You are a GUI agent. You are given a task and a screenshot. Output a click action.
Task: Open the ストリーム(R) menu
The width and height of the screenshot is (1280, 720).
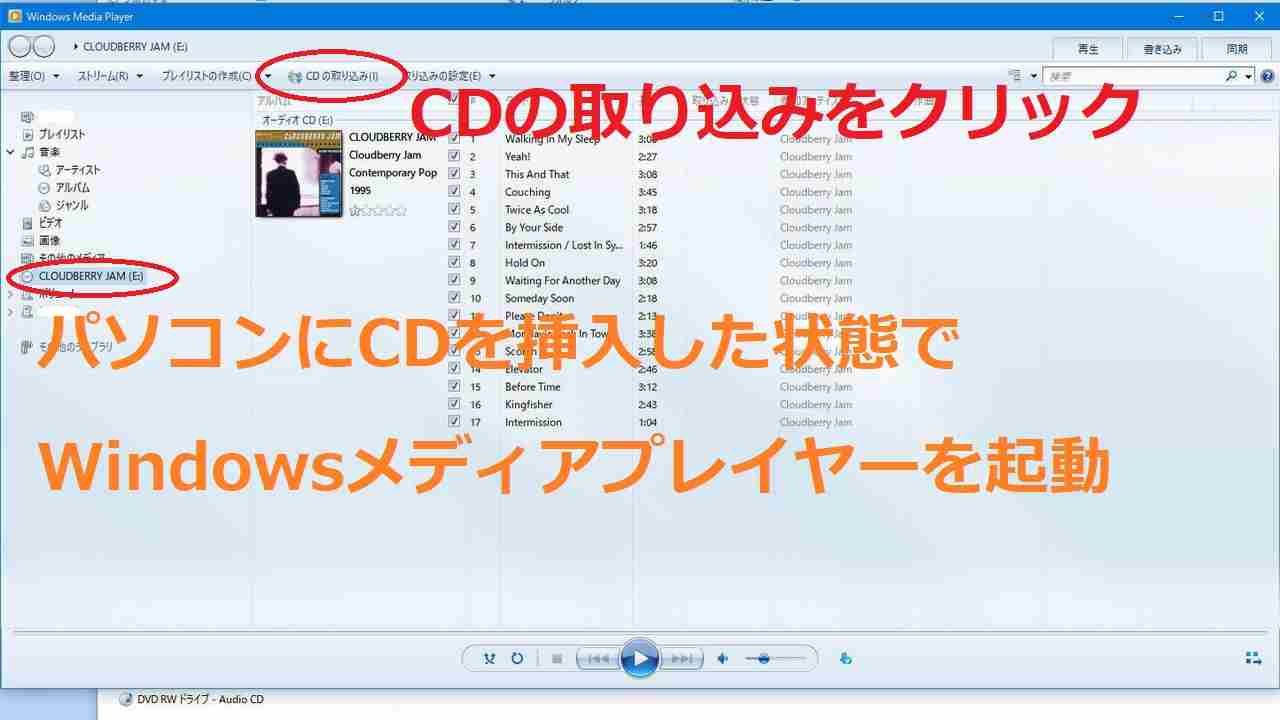[x=110, y=76]
